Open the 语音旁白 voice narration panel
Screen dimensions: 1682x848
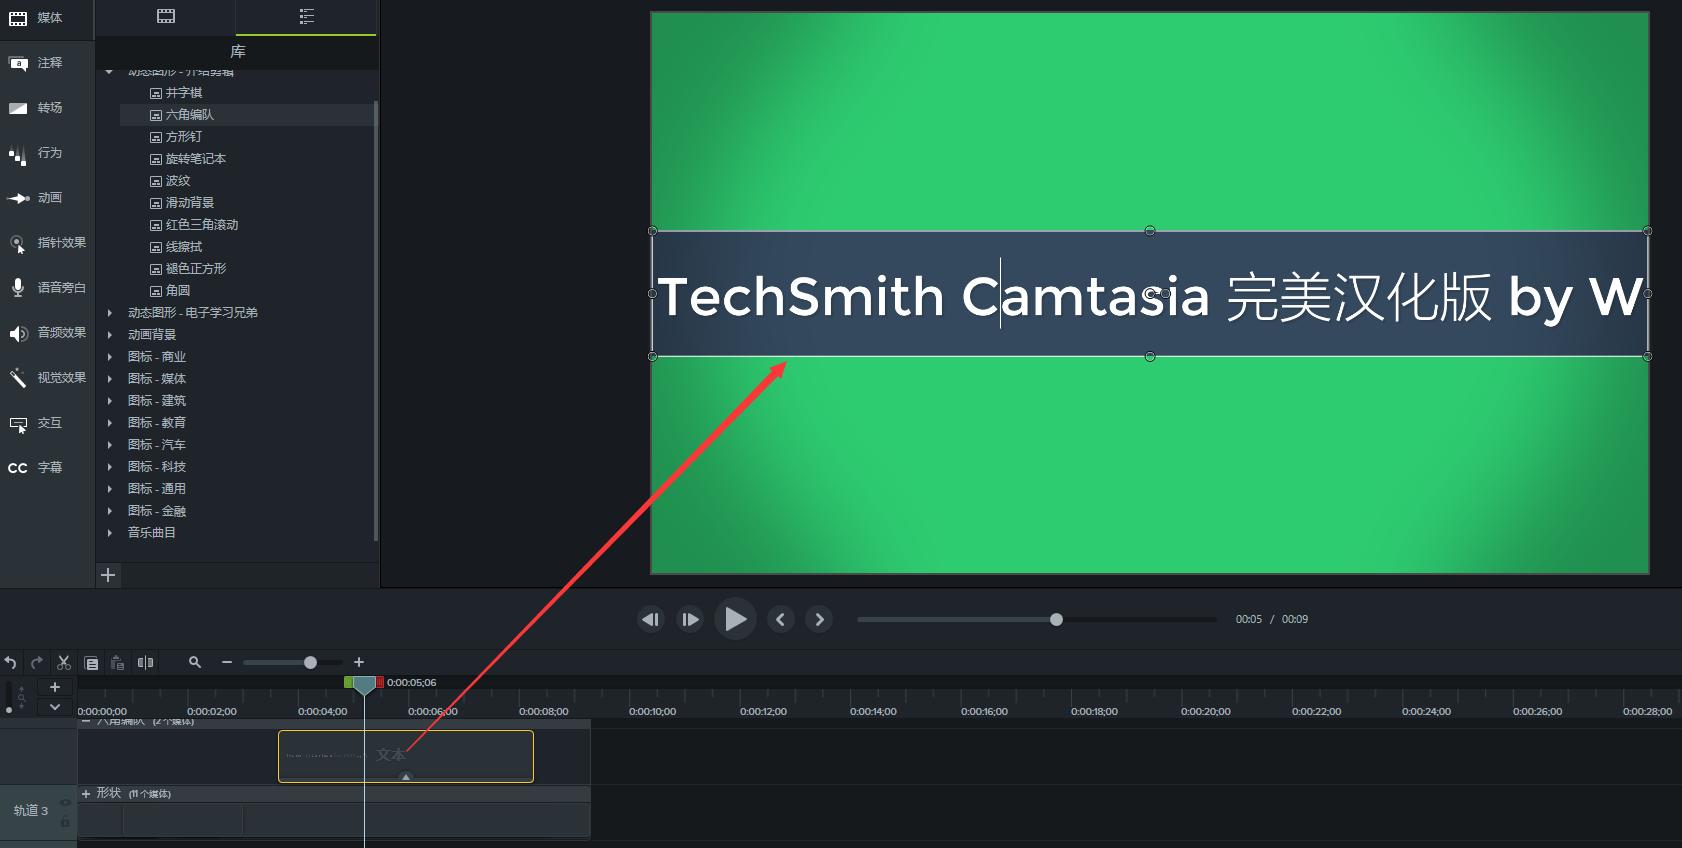46,288
